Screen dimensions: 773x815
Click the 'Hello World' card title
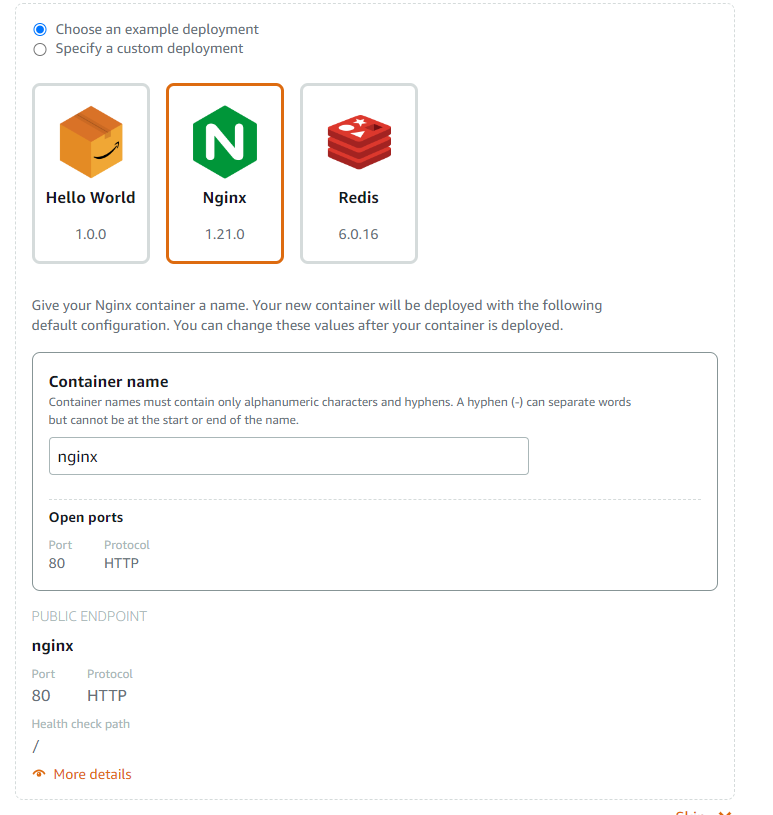90,198
